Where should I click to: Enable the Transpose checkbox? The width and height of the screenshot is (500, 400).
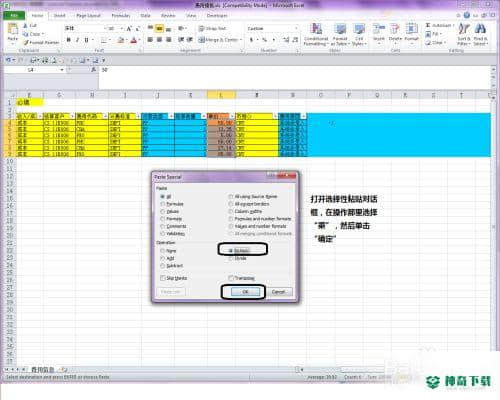[231, 278]
